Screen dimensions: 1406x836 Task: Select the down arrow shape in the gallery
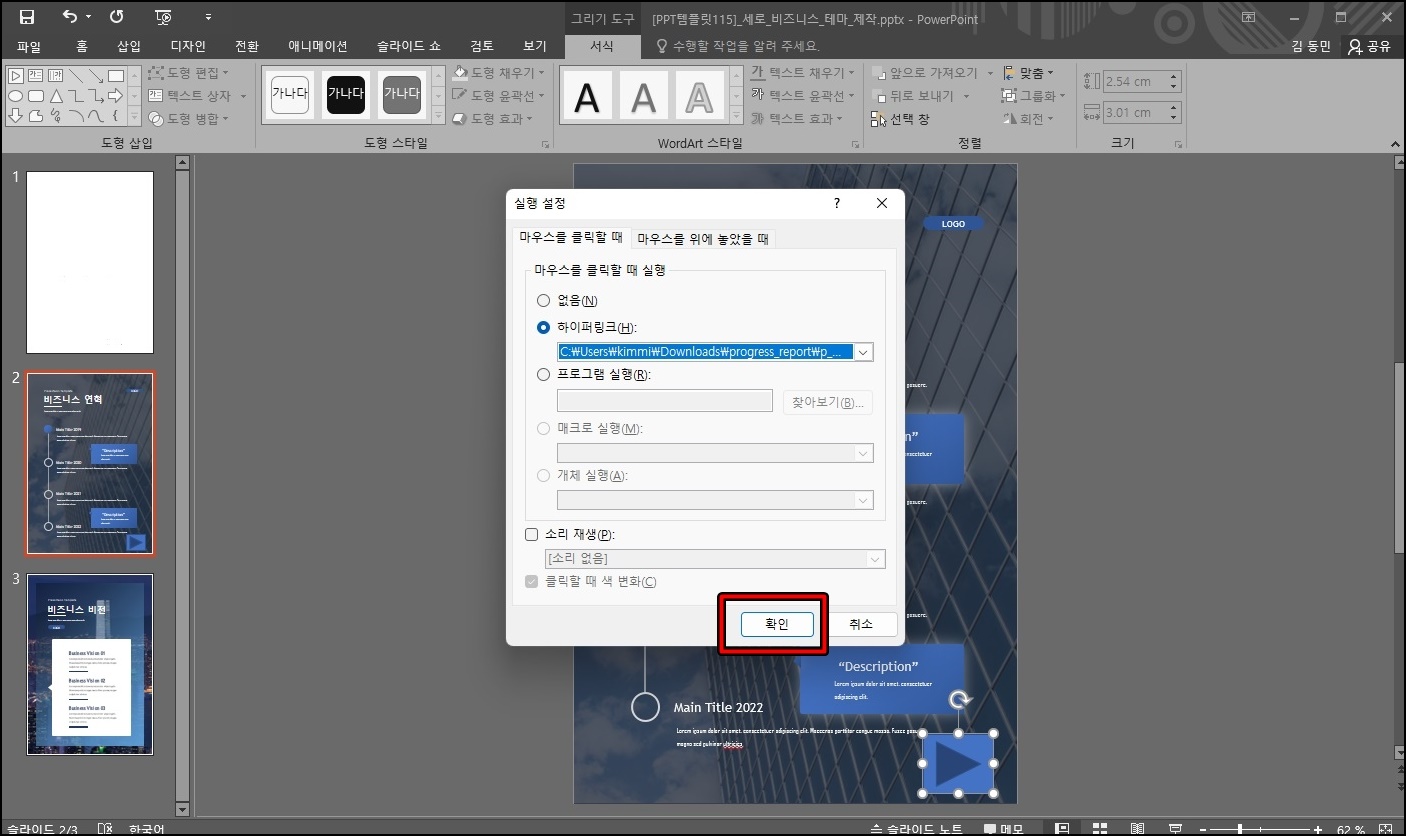click(x=16, y=116)
